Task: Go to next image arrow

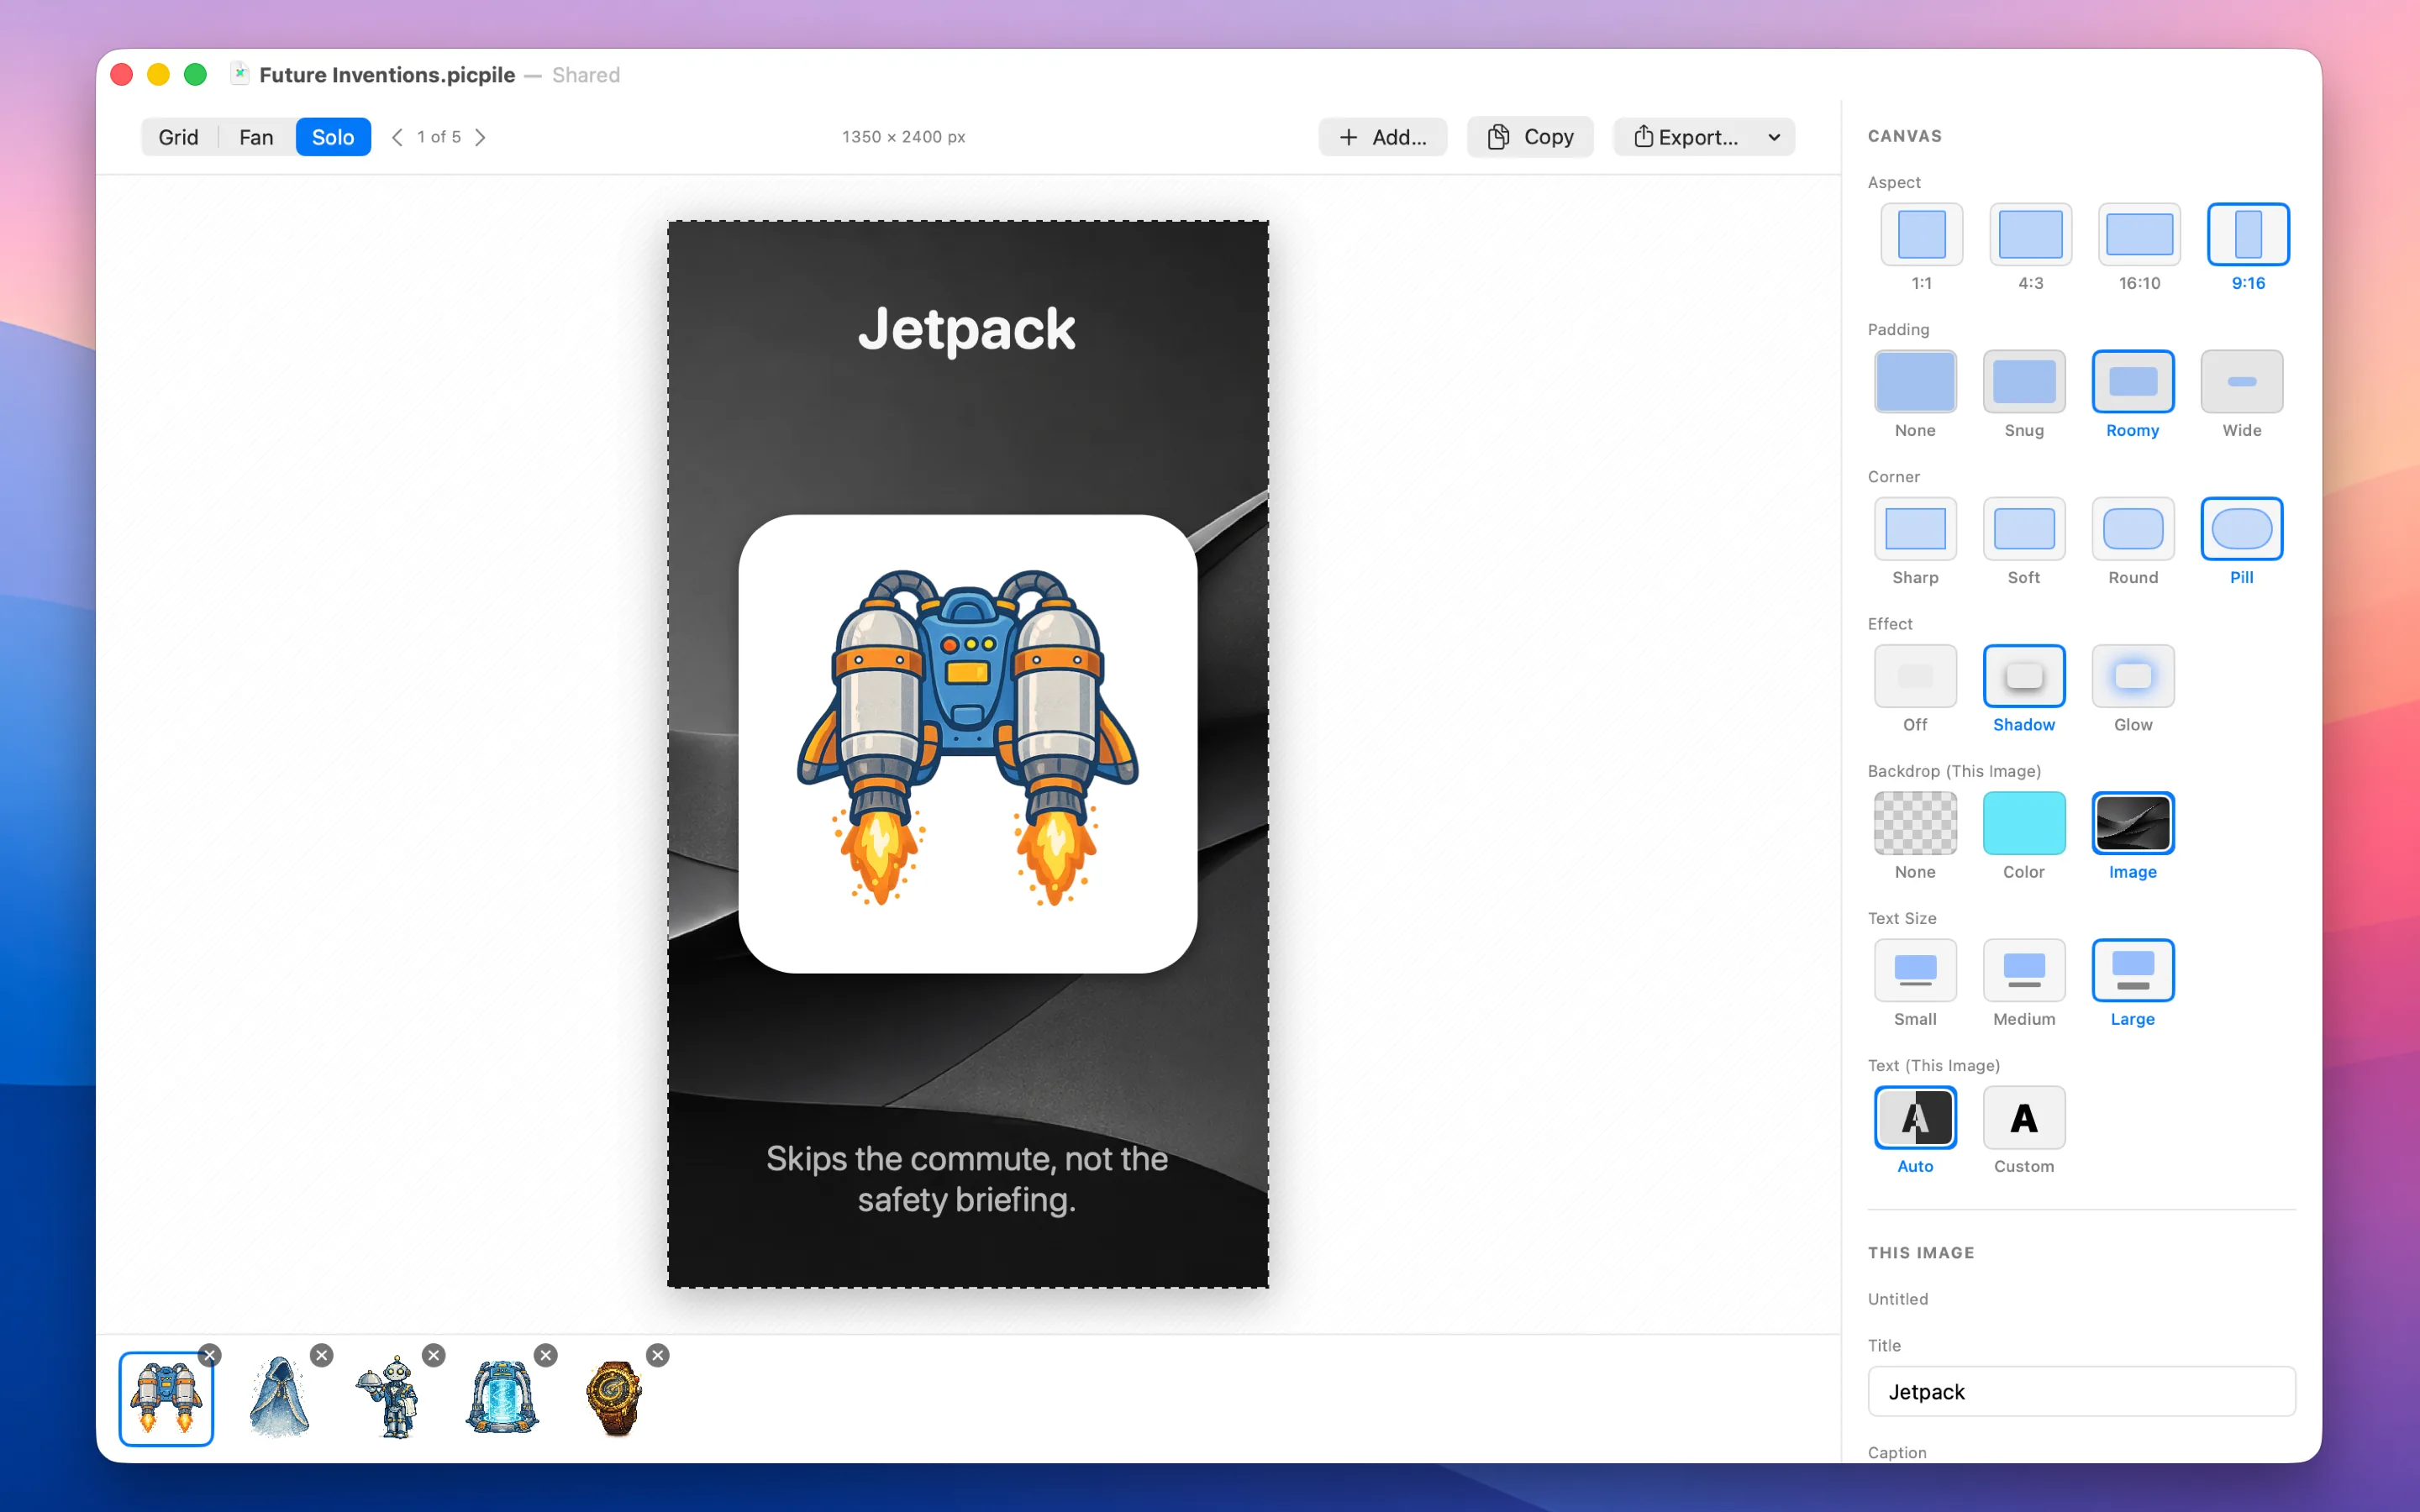Action: point(480,137)
